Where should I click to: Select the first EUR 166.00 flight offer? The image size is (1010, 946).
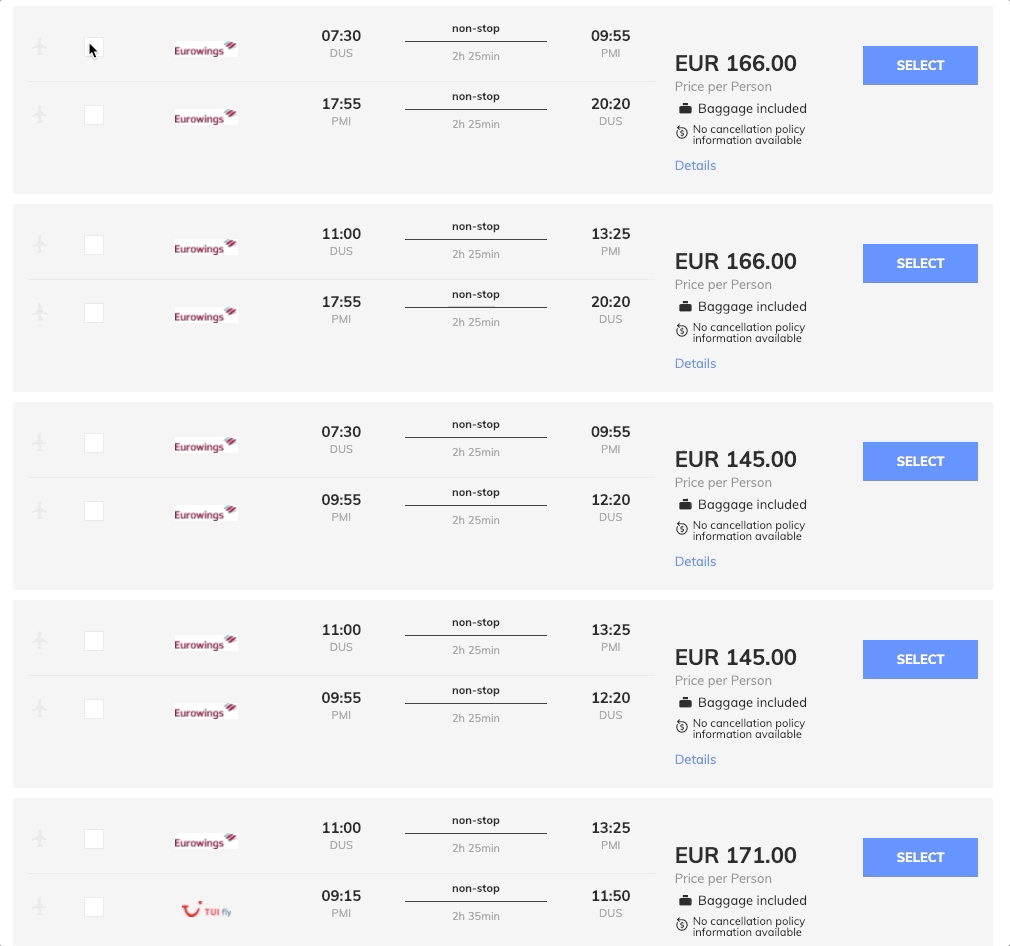coord(920,65)
